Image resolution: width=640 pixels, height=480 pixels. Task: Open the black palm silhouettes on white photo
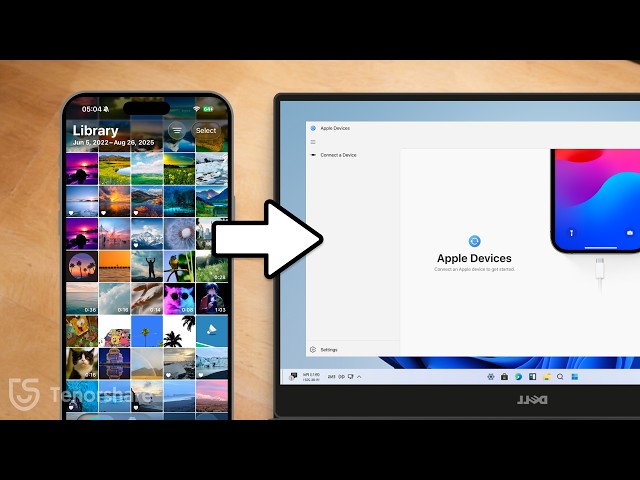(x=179, y=331)
